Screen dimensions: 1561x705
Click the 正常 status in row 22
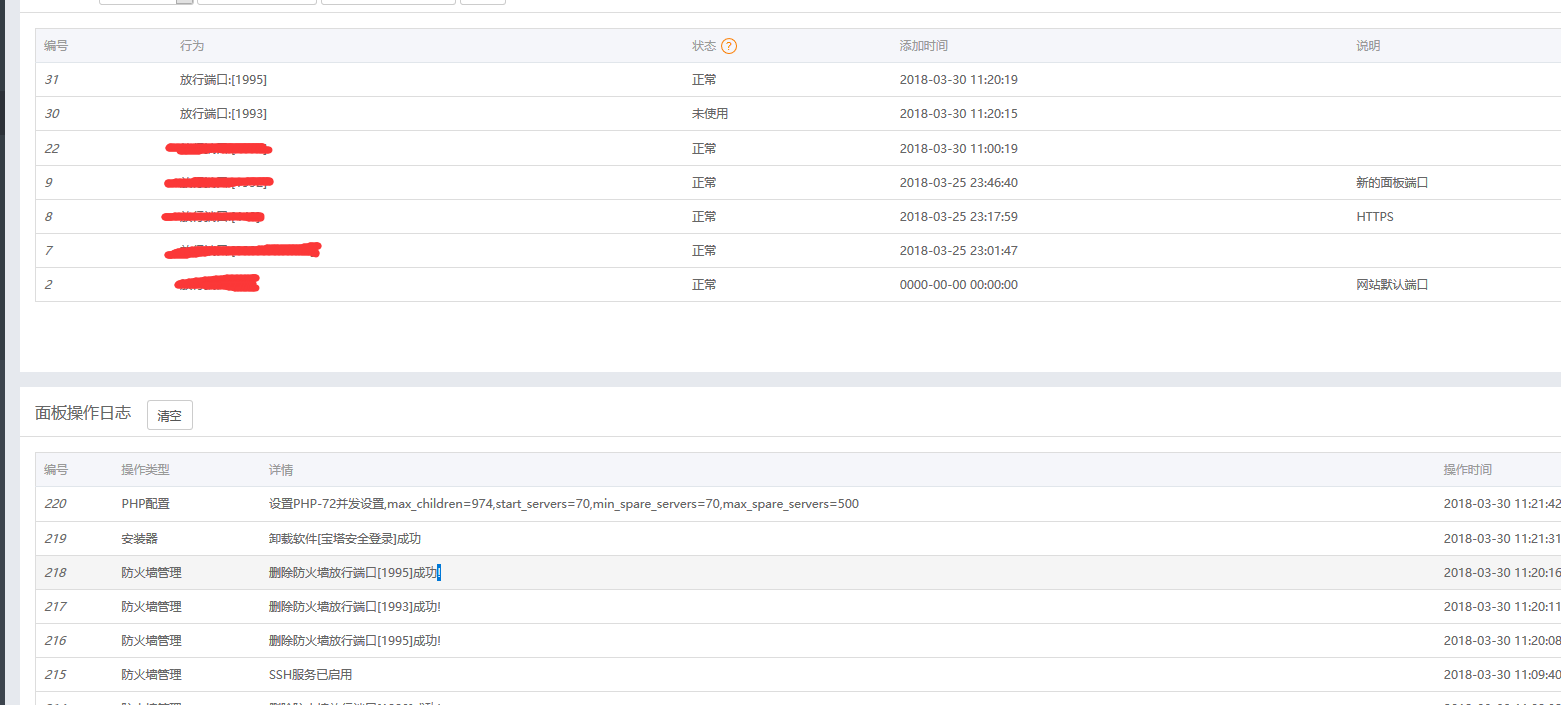coord(704,148)
